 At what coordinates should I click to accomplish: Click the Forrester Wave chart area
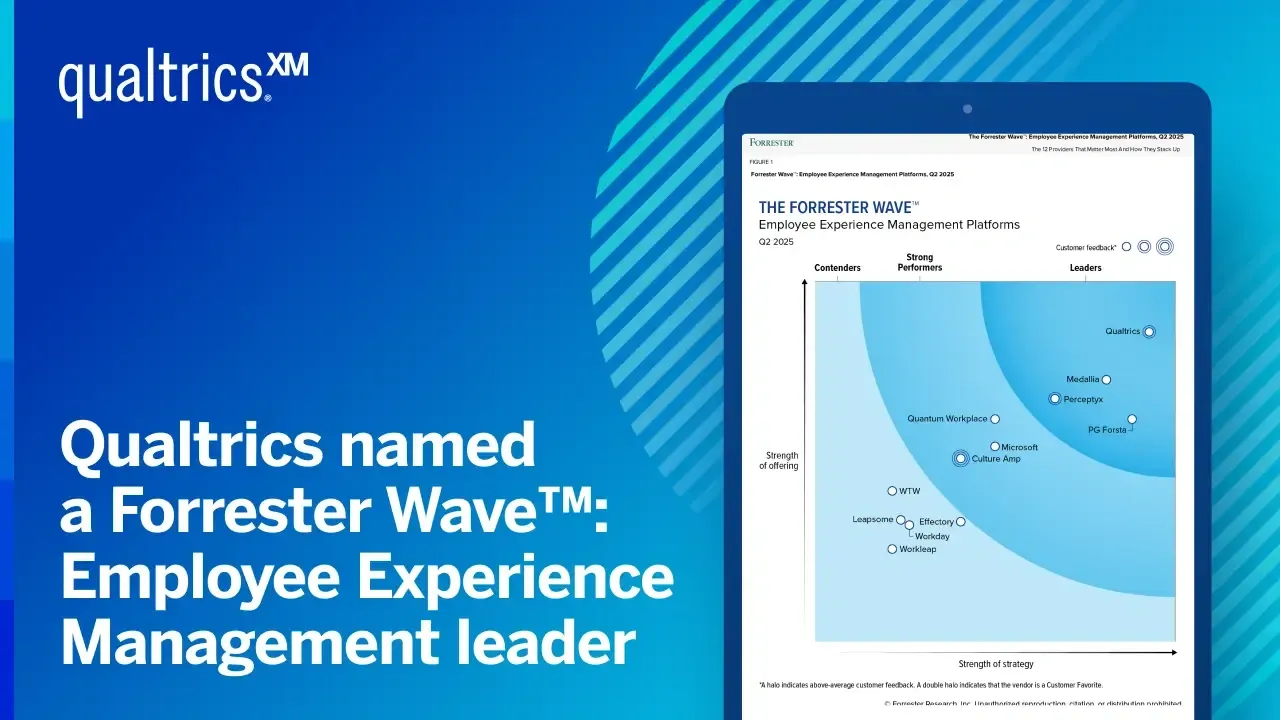coord(995,461)
